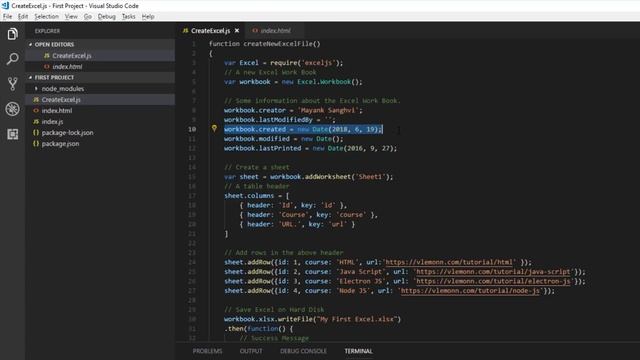This screenshot has height=360, width=640.
Task: Close the CreateExcel.js editor tab
Action: click(x=237, y=31)
